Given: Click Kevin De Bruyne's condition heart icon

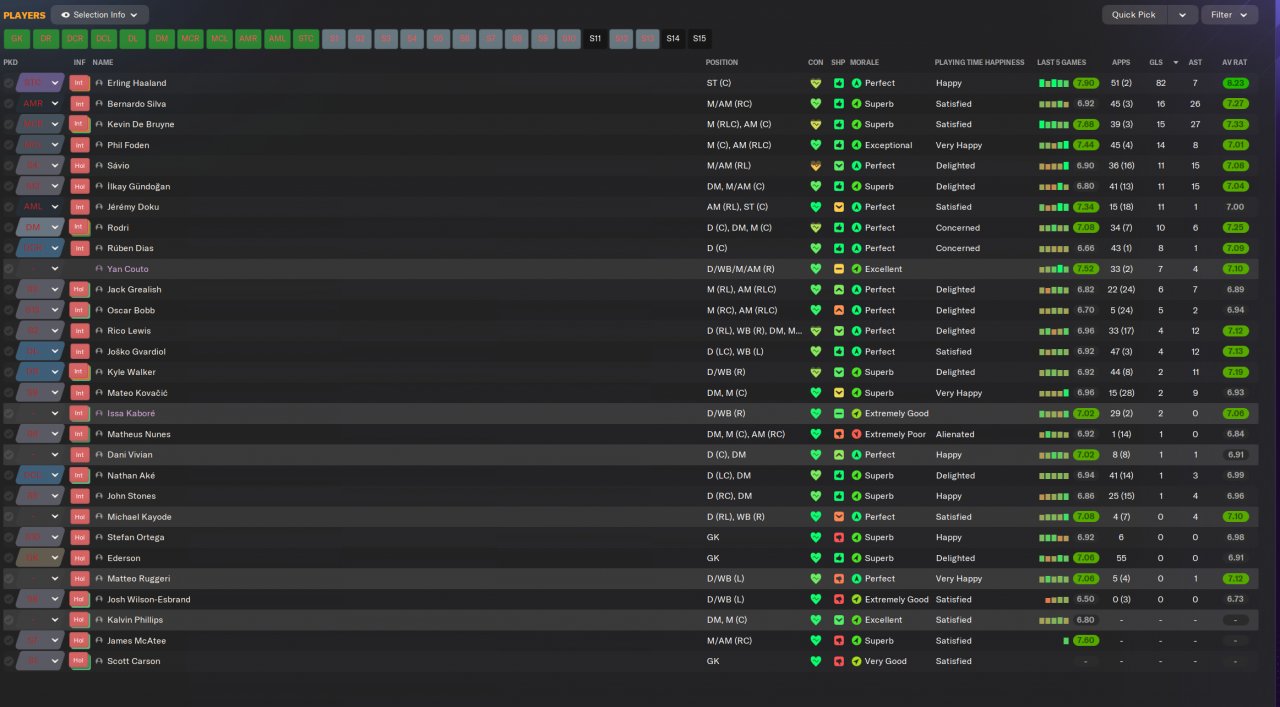Looking at the screenshot, I should (x=815, y=125).
